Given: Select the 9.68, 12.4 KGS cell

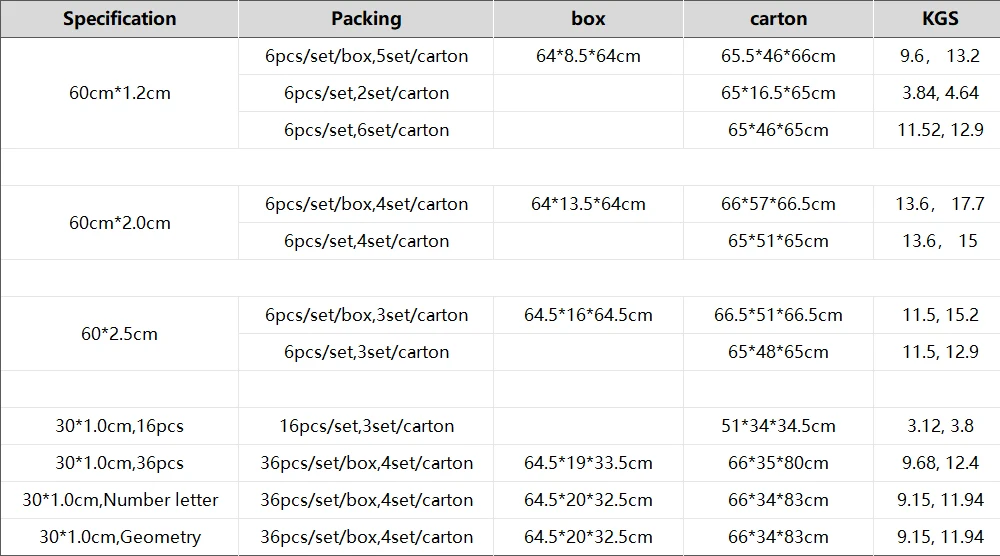Looking at the screenshot, I should (x=940, y=463).
